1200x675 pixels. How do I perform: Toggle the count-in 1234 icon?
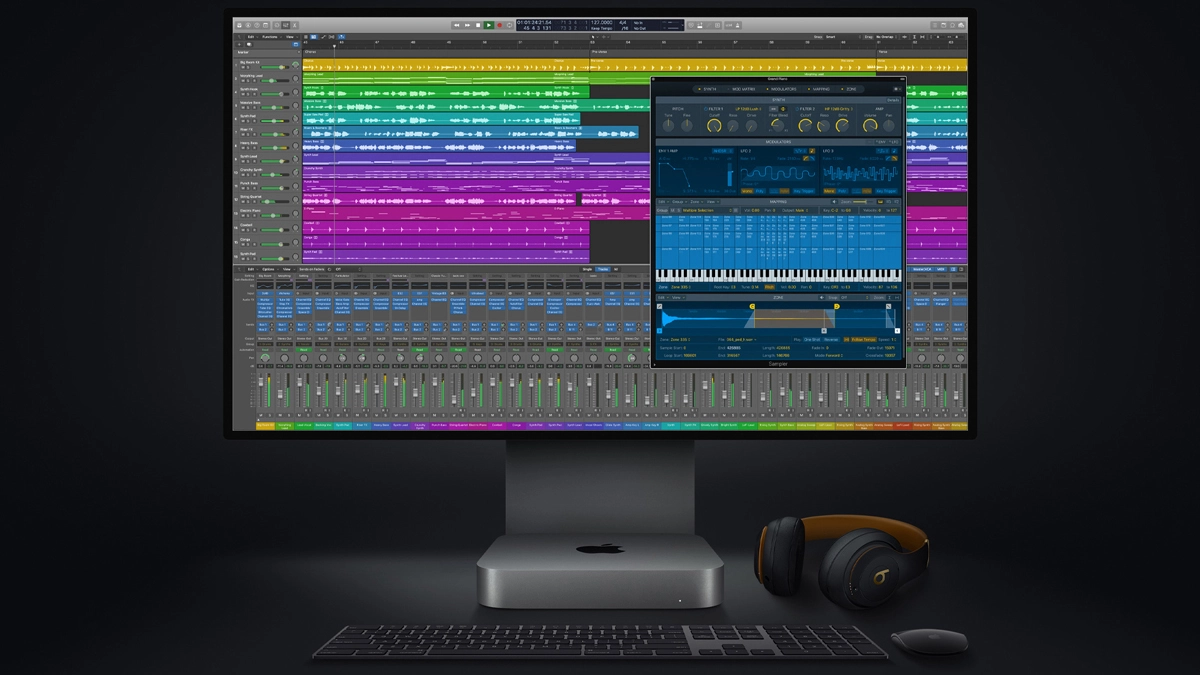pyautogui.click(x=729, y=25)
